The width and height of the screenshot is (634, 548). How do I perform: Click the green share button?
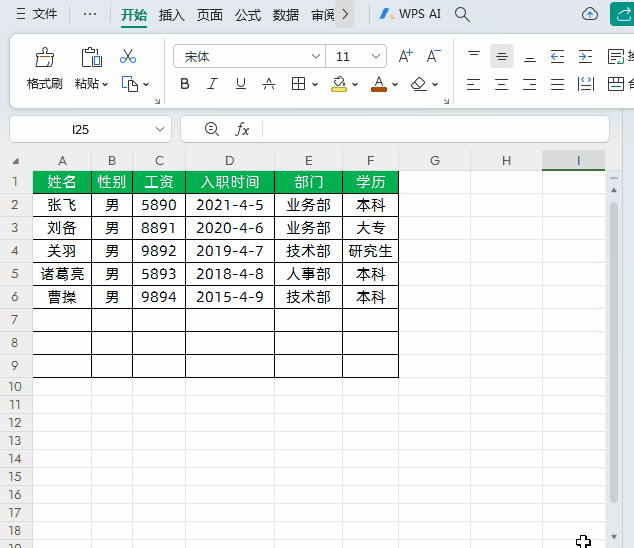[622, 15]
